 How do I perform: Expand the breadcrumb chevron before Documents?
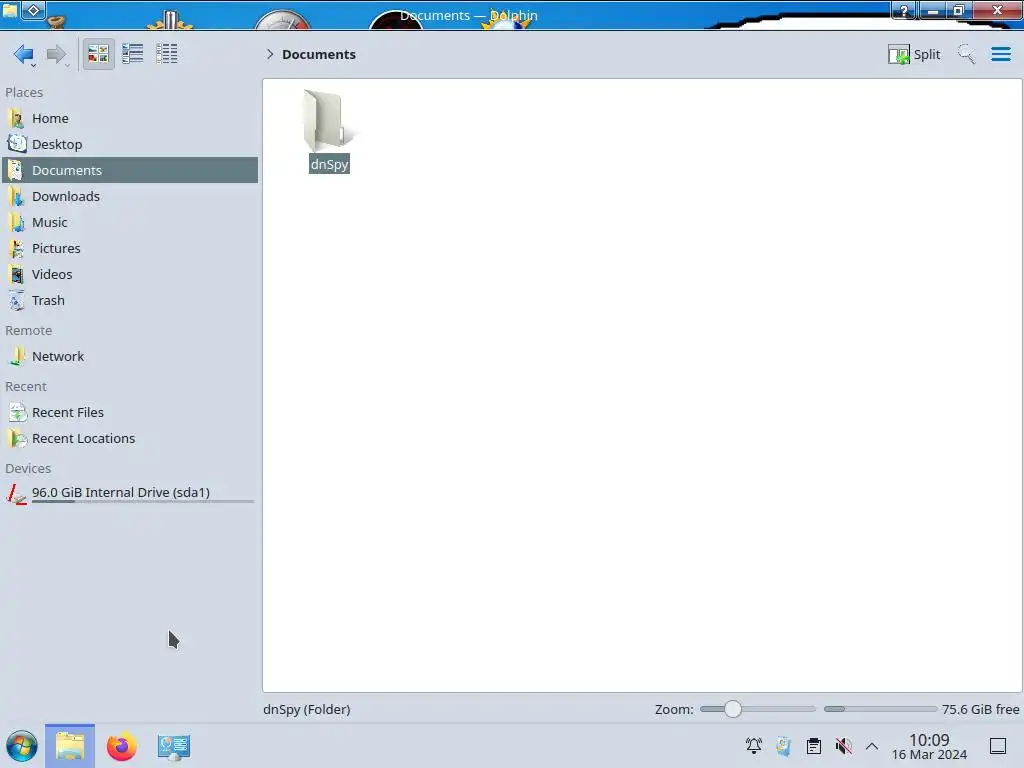click(x=270, y=54)
